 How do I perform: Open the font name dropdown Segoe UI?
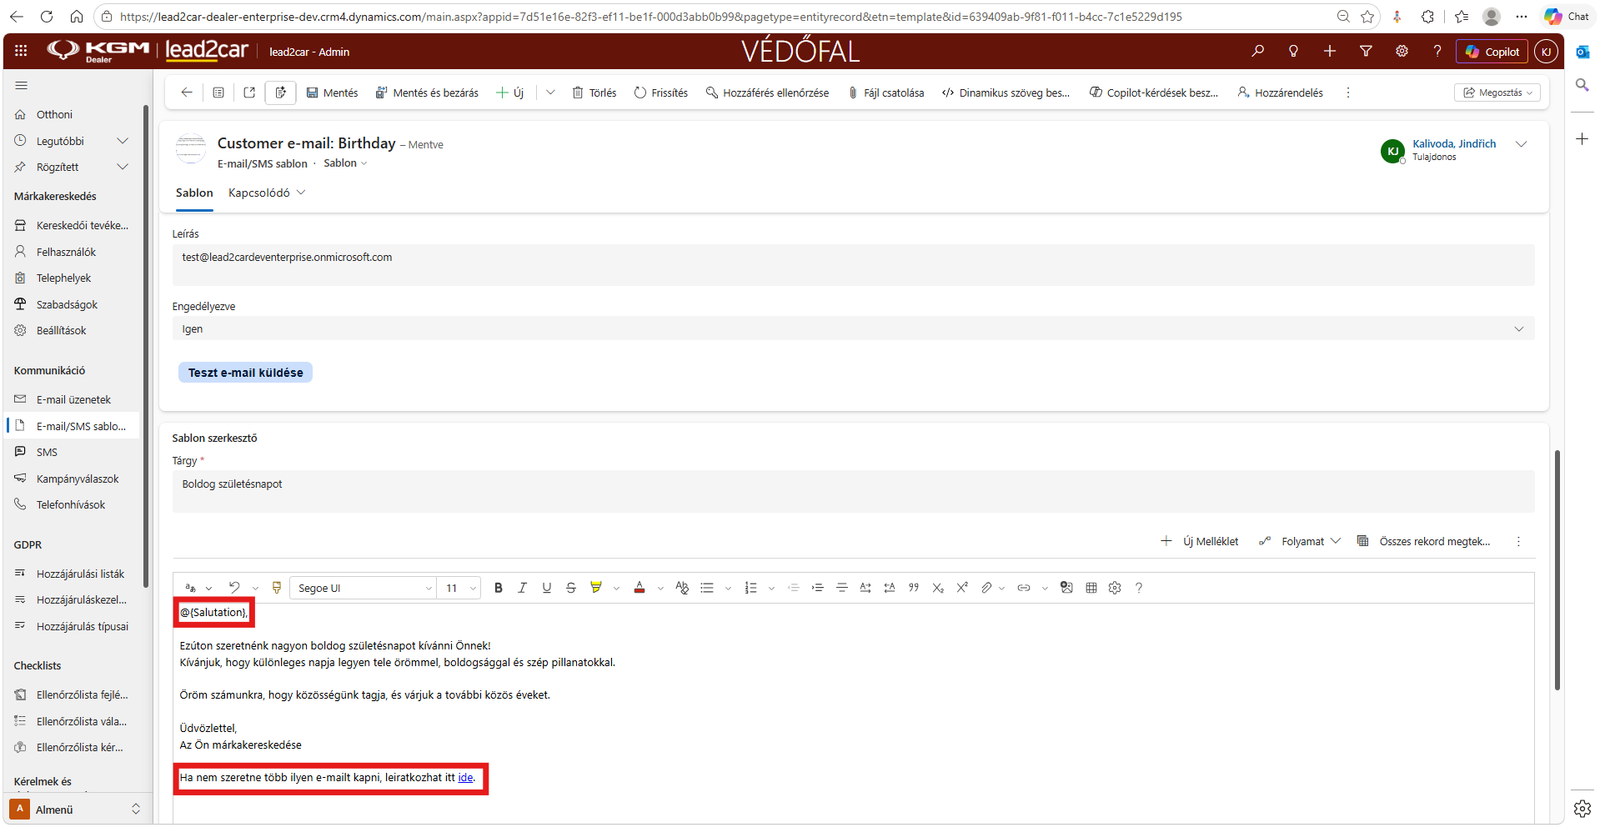[x=364, y=588]
